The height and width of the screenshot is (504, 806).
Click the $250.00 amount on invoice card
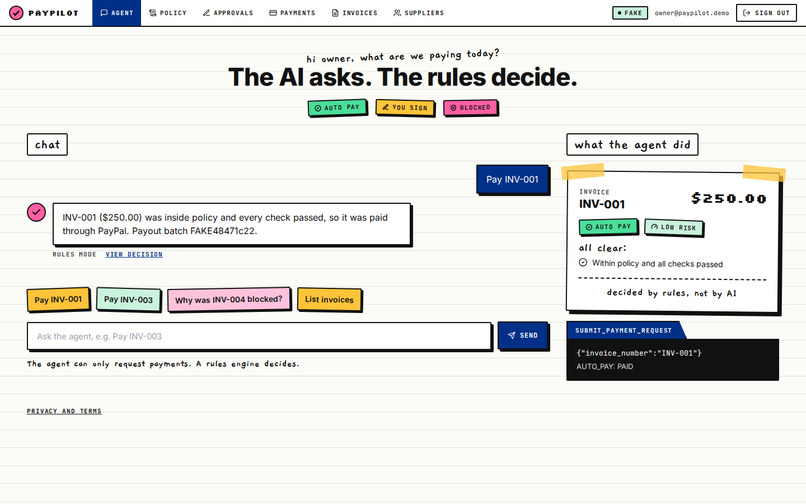728,198
